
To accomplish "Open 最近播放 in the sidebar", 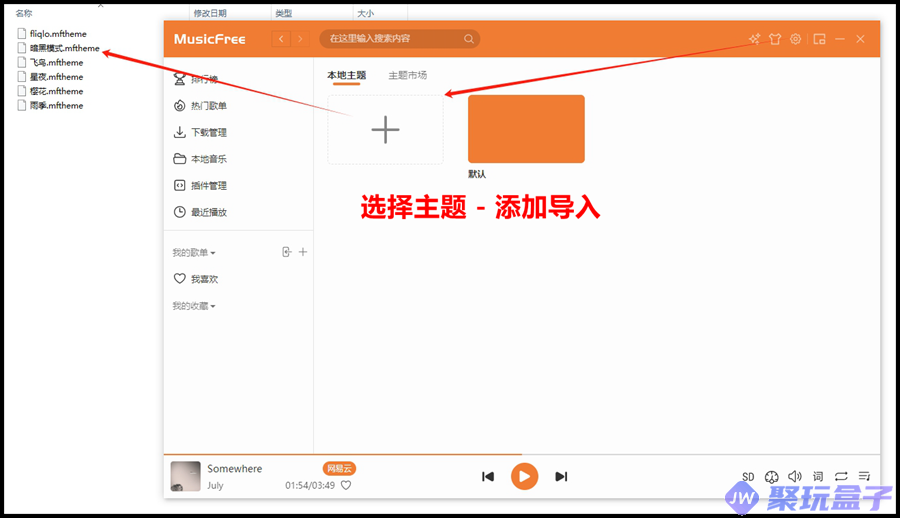I will pos(200,212).
